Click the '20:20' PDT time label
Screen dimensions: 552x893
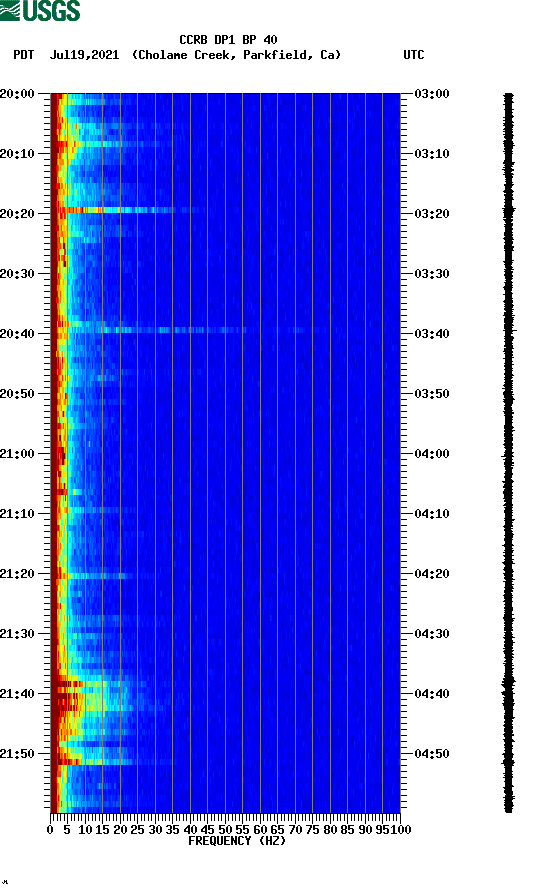coord(18,214)
